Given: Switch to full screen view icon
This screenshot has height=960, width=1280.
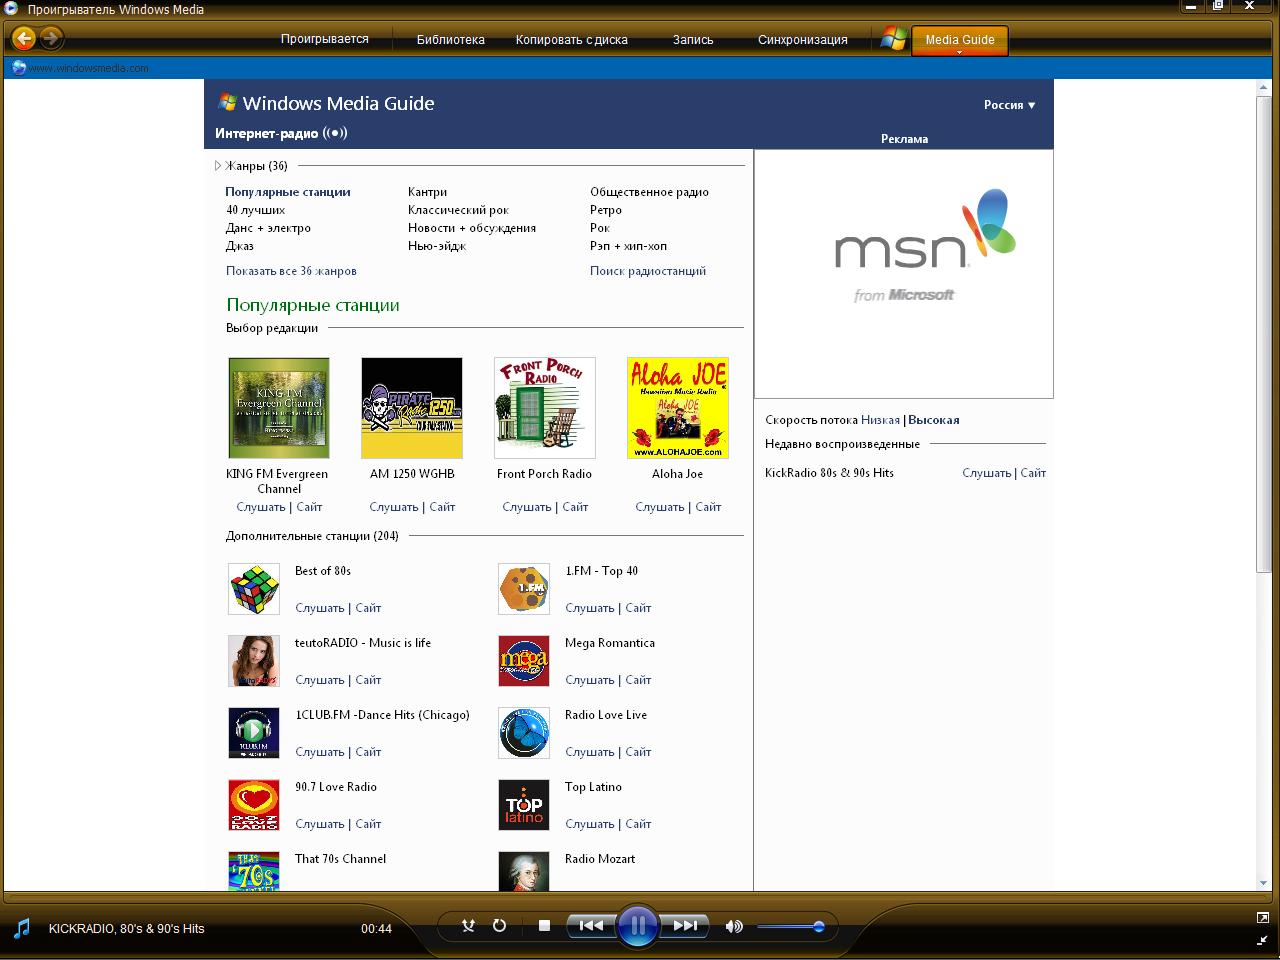Looking at the screenshot, I should (x=1262, y=917).
